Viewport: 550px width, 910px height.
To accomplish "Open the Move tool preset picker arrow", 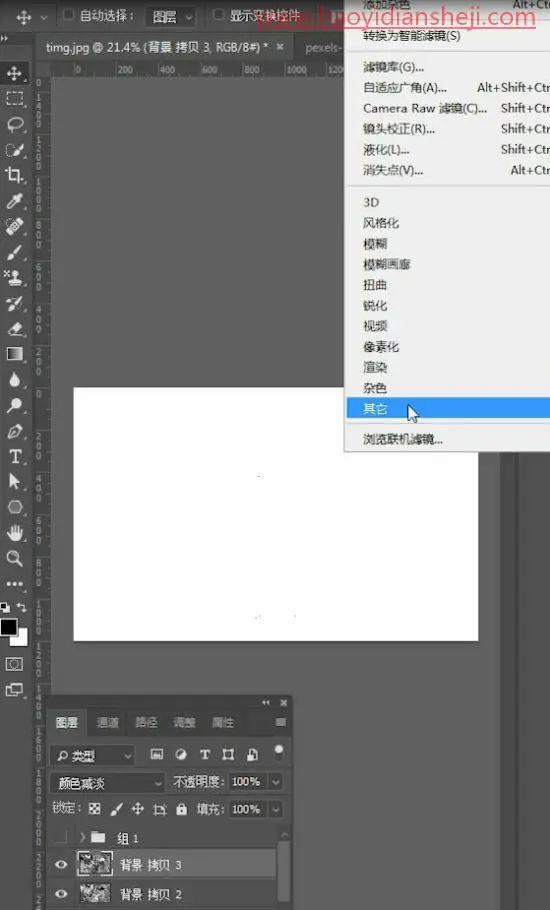I will click(x=44, y=17).
